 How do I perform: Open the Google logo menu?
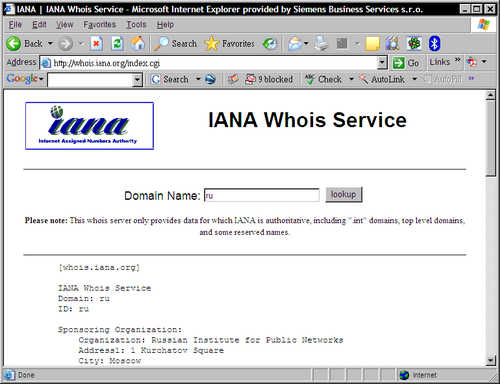(25, 79)
